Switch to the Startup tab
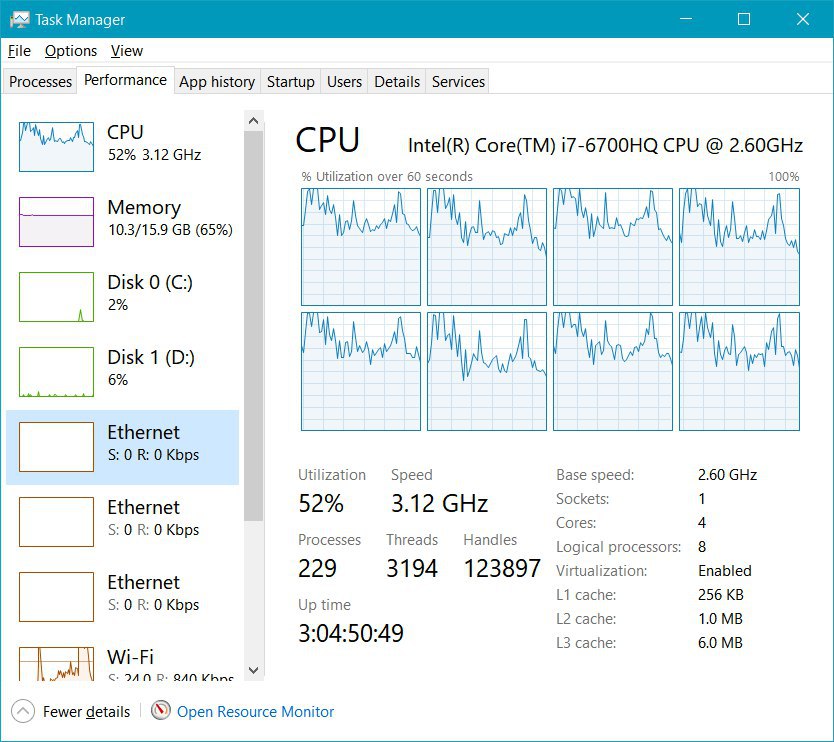 pos(290,81)
